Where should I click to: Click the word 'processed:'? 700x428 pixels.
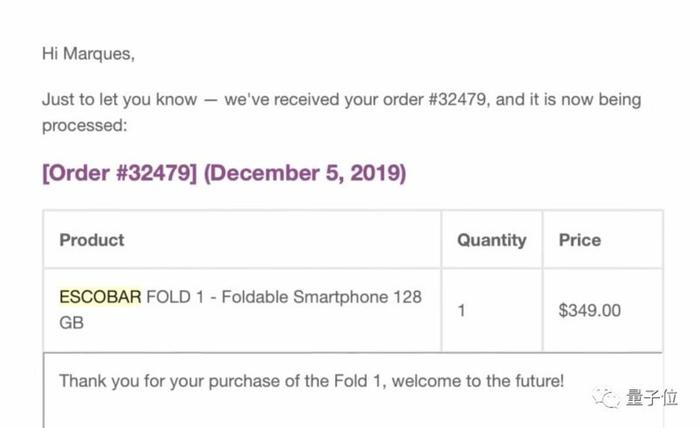(85, 126)
